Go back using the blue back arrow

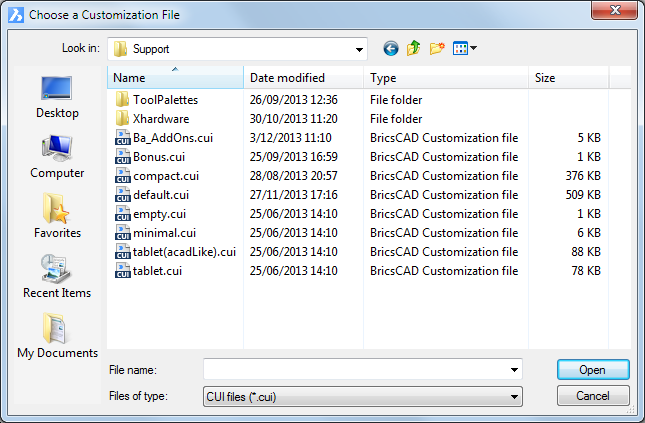click(x=391, y=49)
